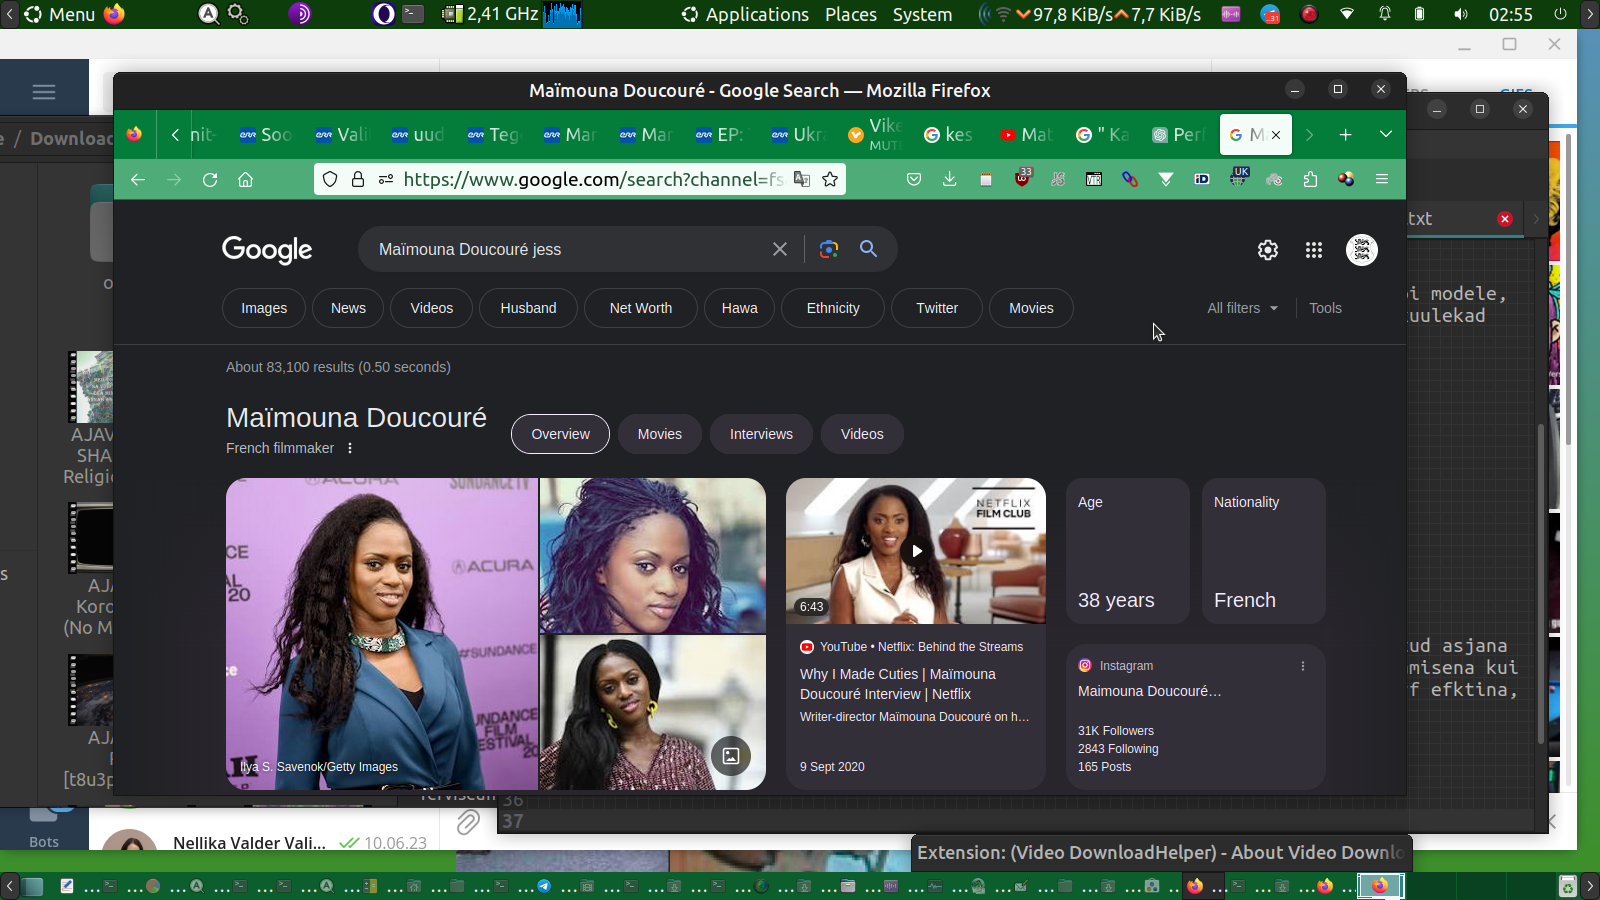The height and width of the screenshot is (900, 1600).
Task: Save page to Pocket
Action: [x=914, y=179]
